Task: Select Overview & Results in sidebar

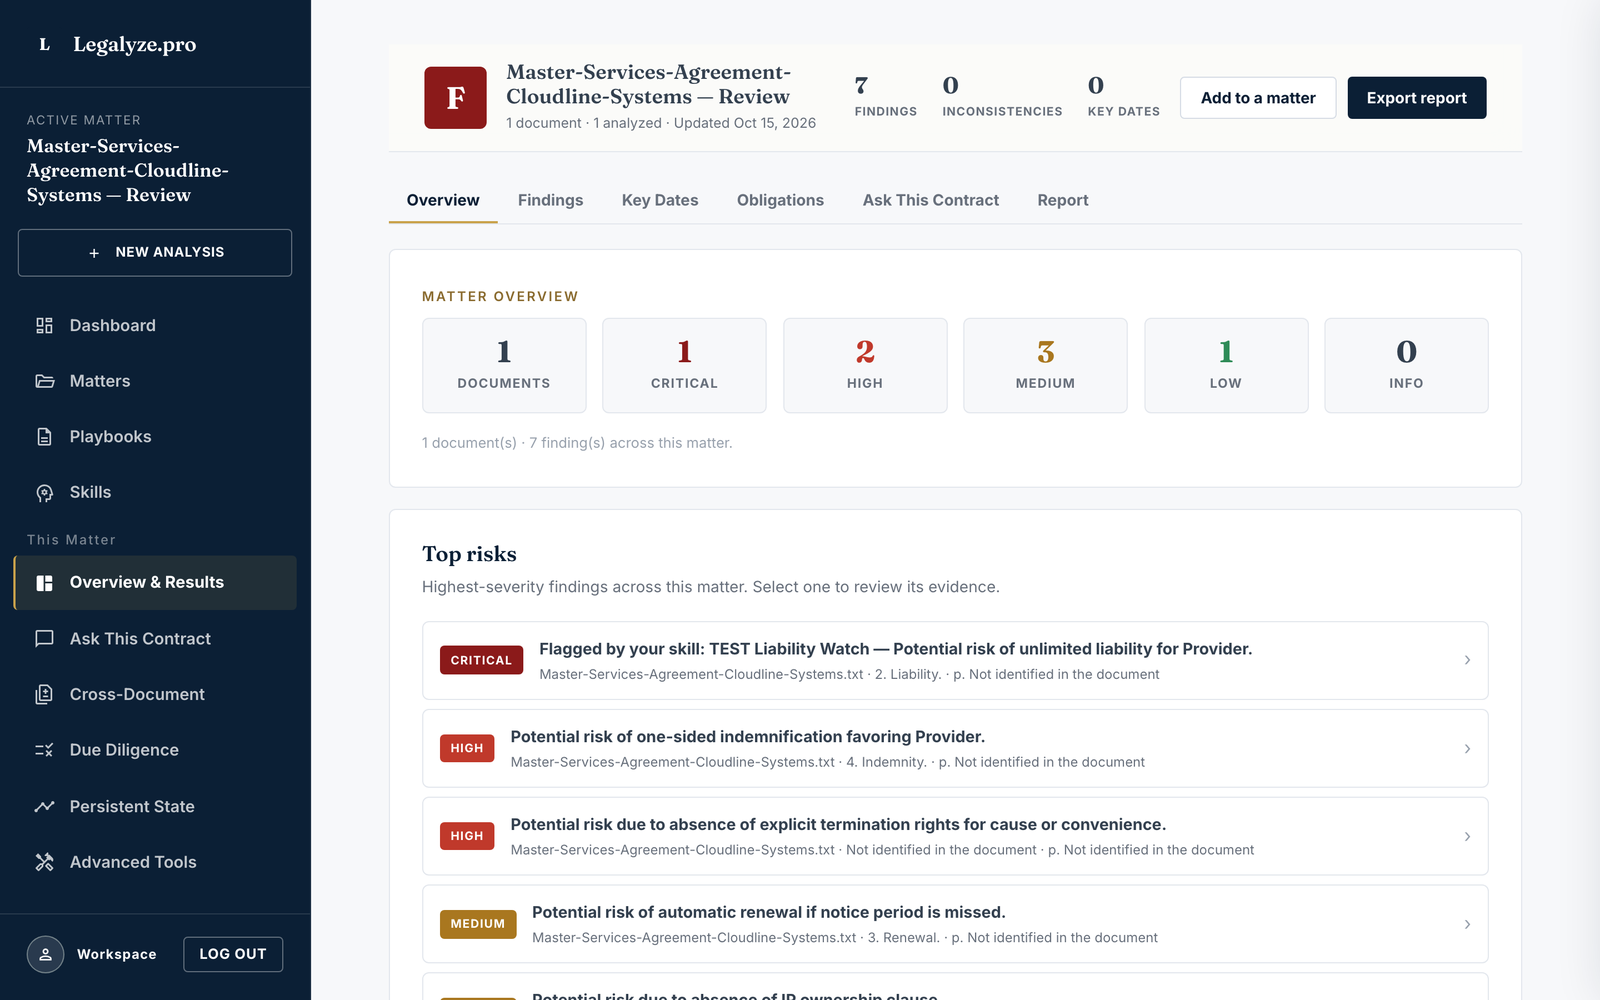Action: click(155, 583)
